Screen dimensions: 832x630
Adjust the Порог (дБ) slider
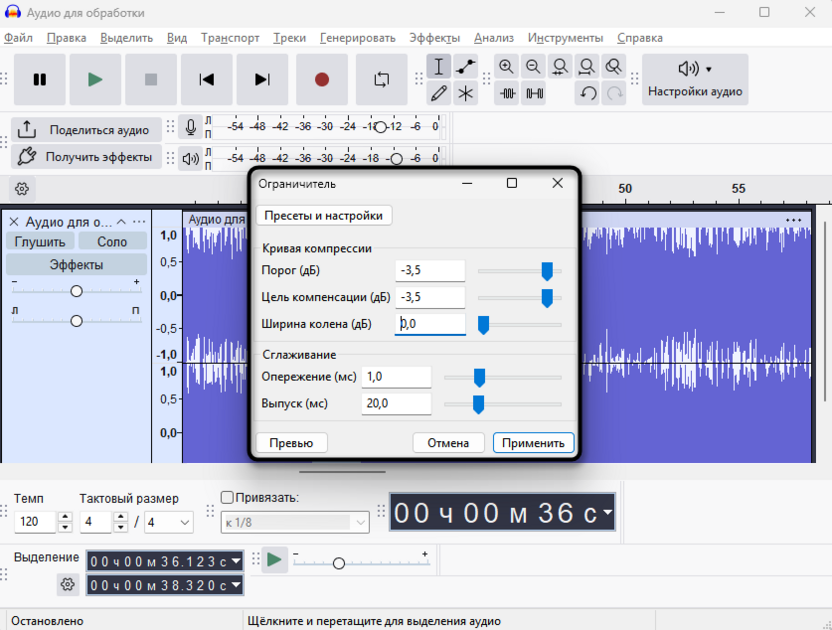(547, 270)
